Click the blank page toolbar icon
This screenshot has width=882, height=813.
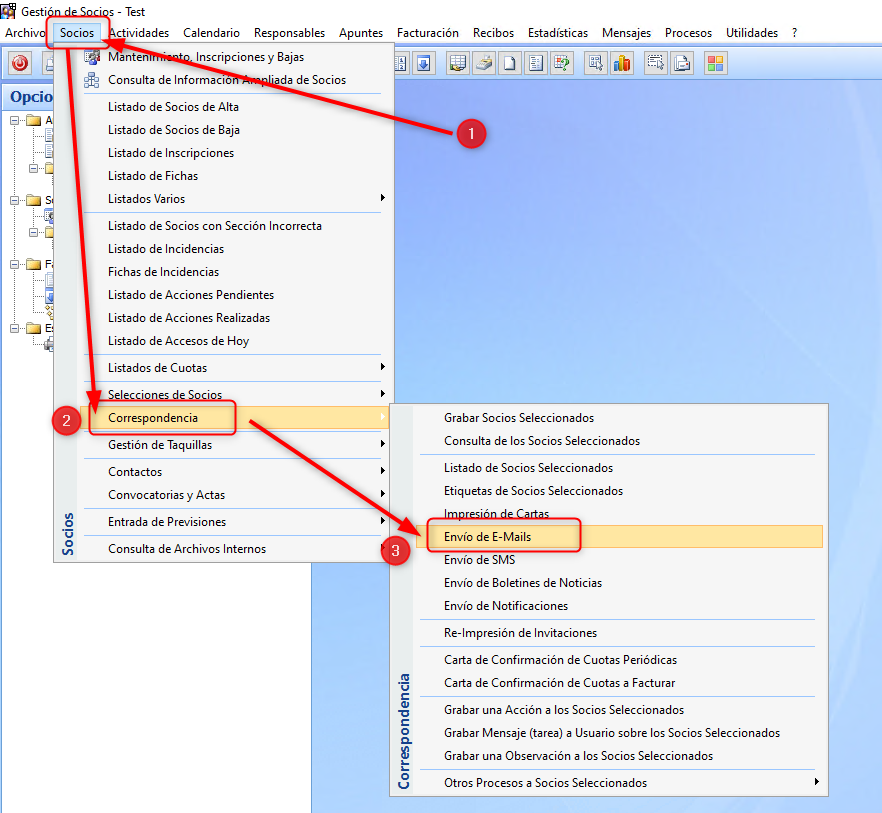coord(509,64)
